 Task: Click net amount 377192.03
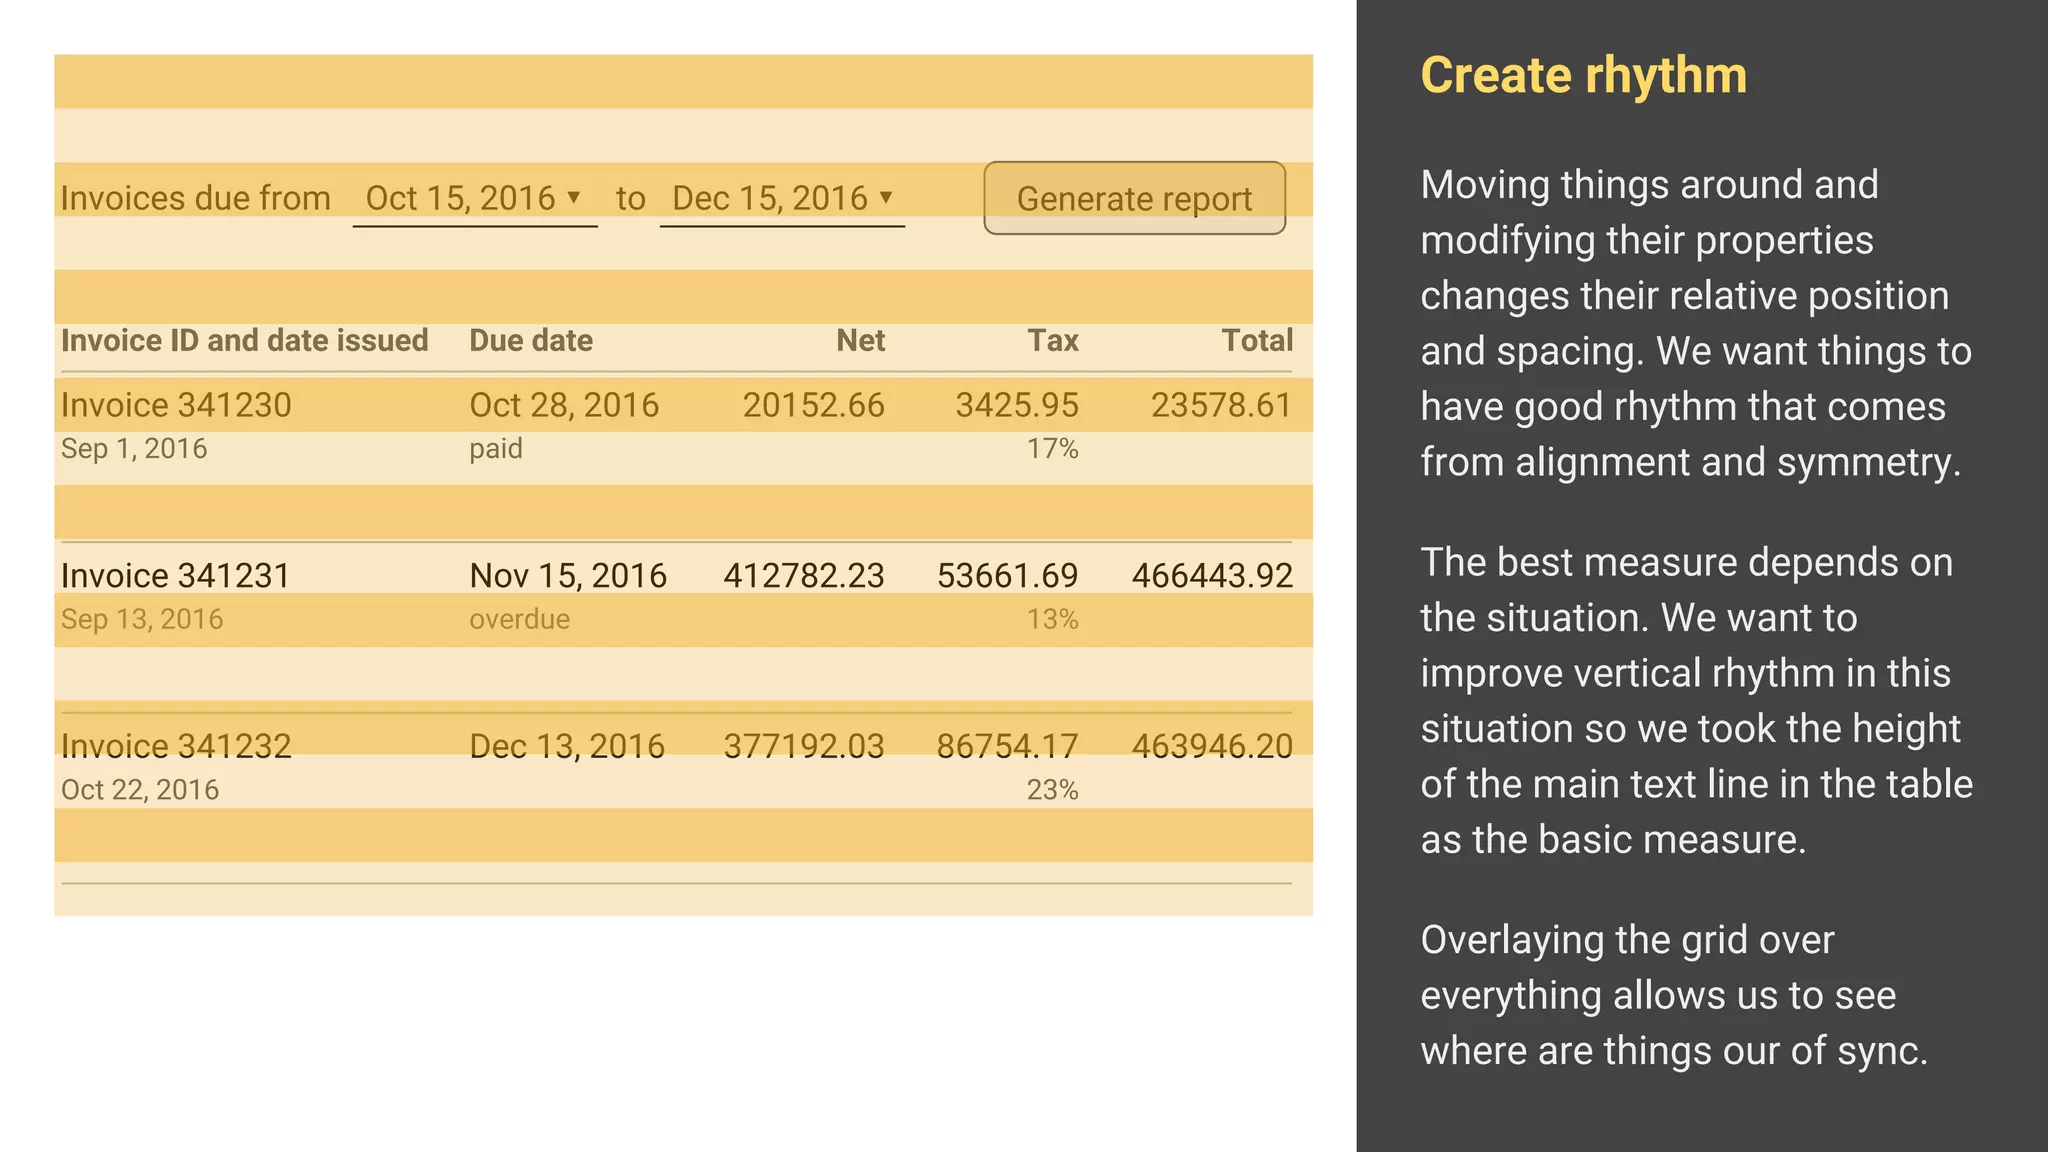click(804, 746)
